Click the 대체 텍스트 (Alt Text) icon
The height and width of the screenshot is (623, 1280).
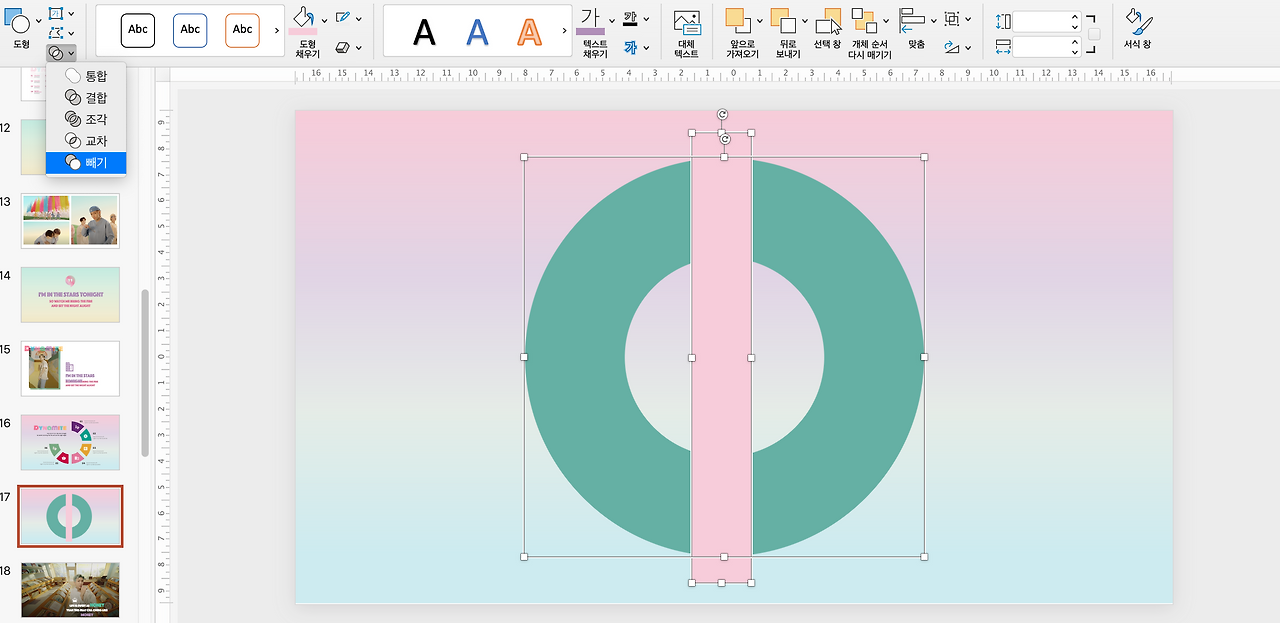pos(686,24)
